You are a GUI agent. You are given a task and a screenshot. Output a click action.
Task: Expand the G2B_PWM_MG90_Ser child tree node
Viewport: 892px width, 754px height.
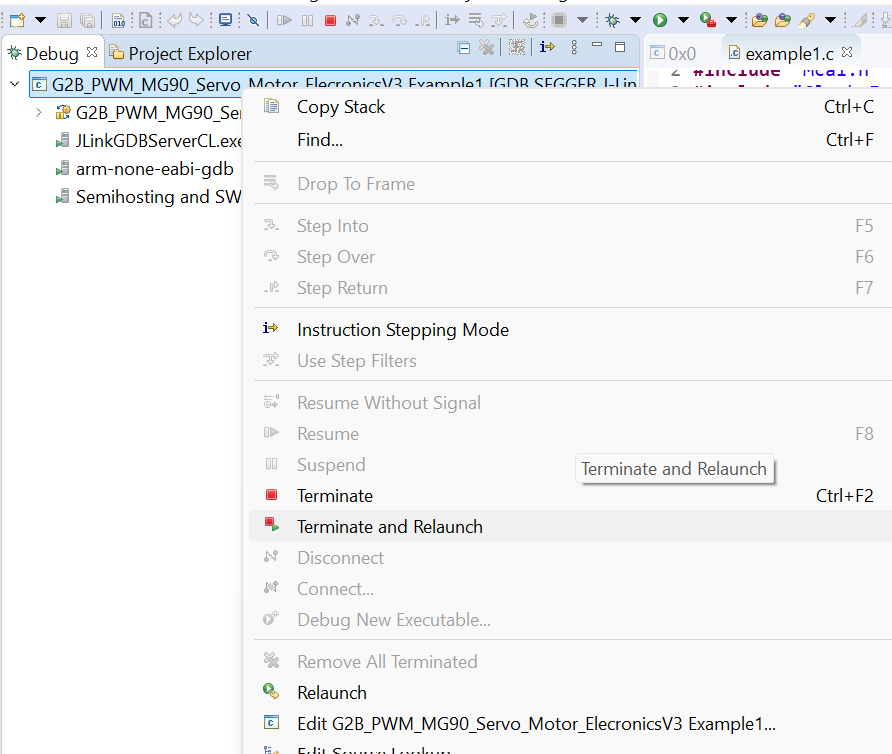point(39,113)
